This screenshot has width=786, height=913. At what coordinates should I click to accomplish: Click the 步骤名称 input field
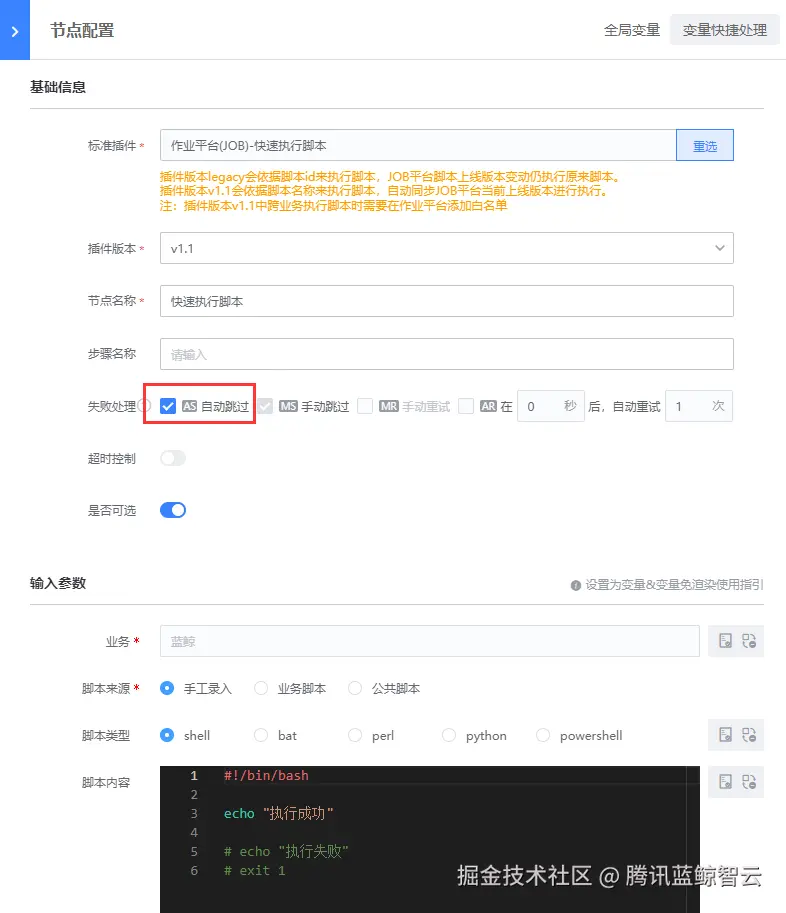tap(447, 354)
